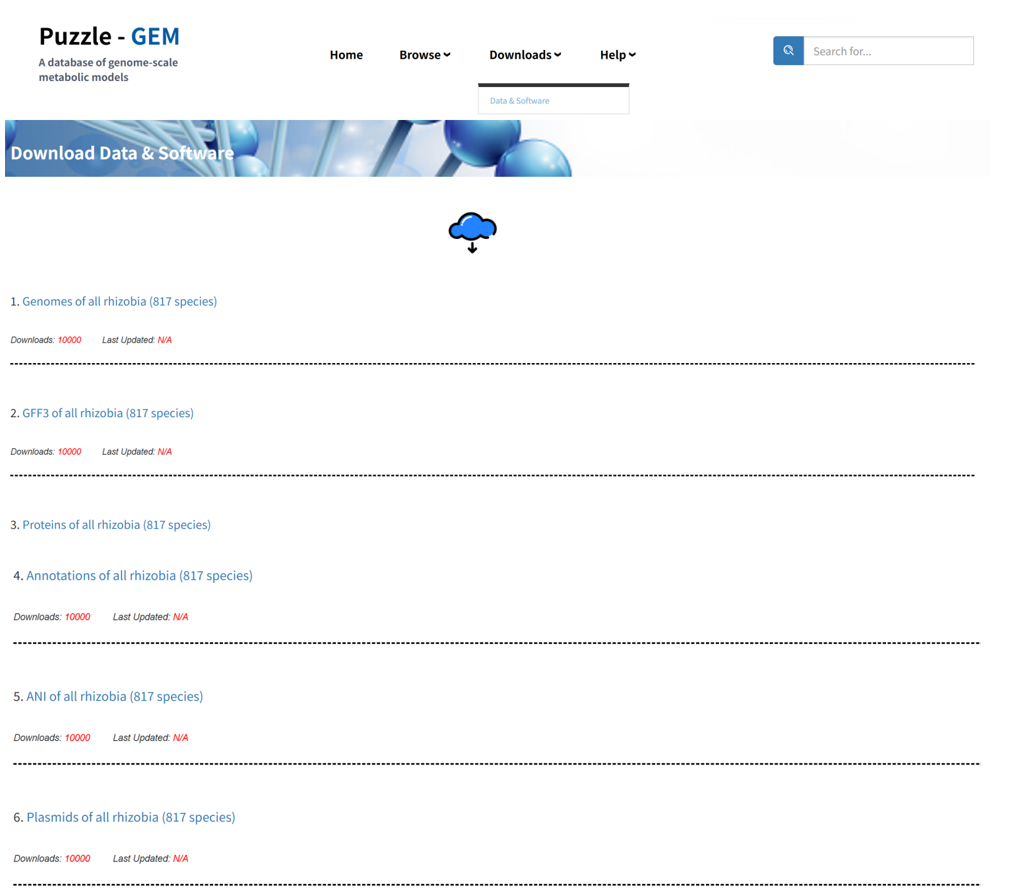Open ANI of all rhizobia link

(114, 697)
